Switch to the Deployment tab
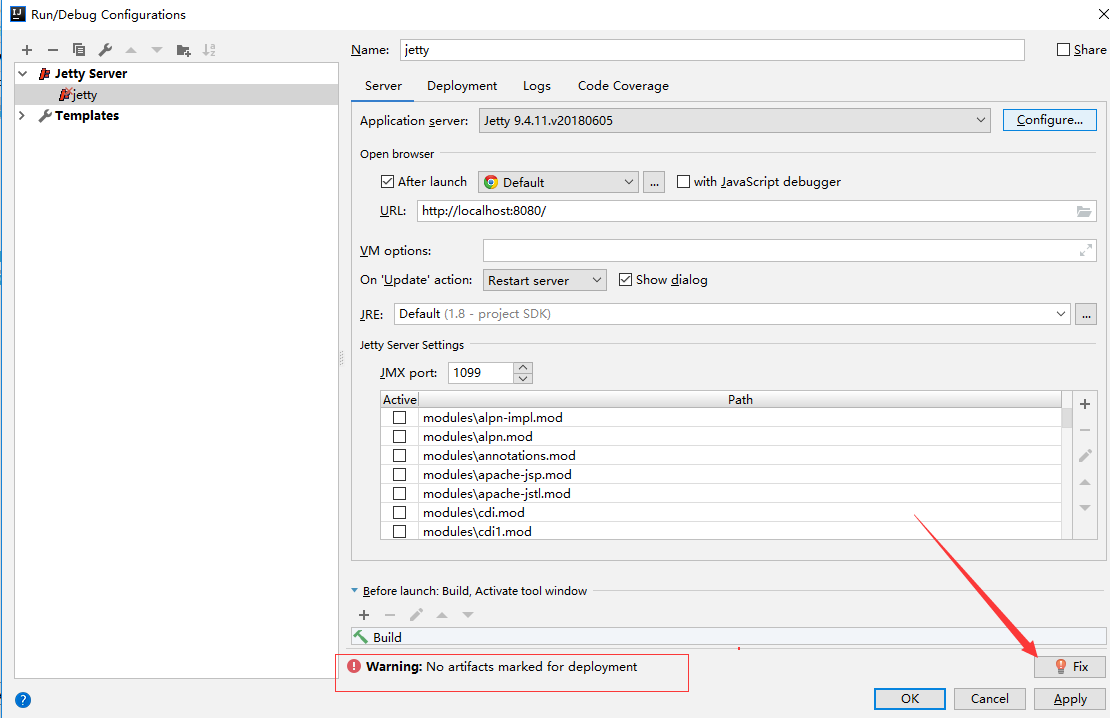Screen dimensions: 1110x718 pos(462,86)
